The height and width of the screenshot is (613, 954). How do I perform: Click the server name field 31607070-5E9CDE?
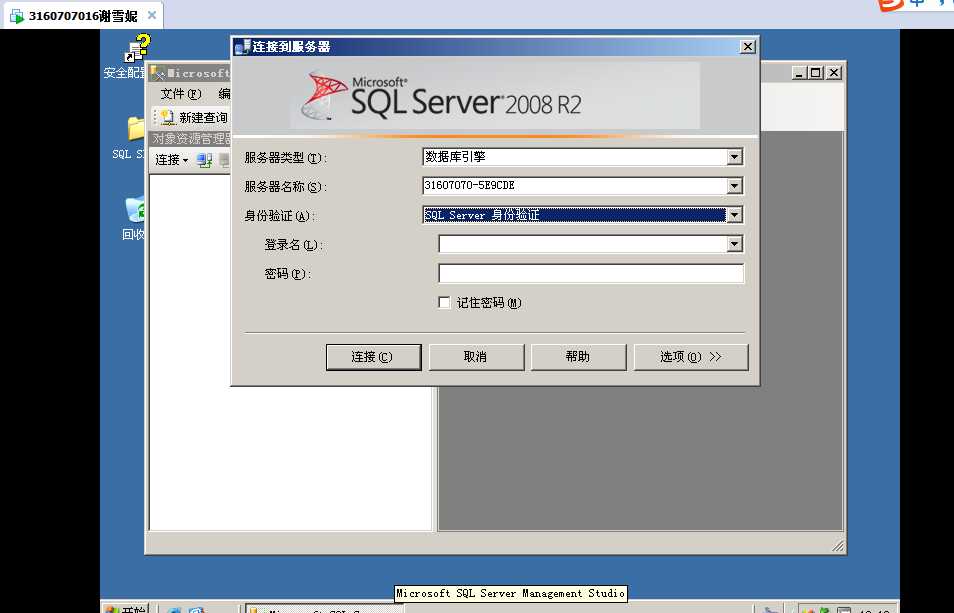575,186
